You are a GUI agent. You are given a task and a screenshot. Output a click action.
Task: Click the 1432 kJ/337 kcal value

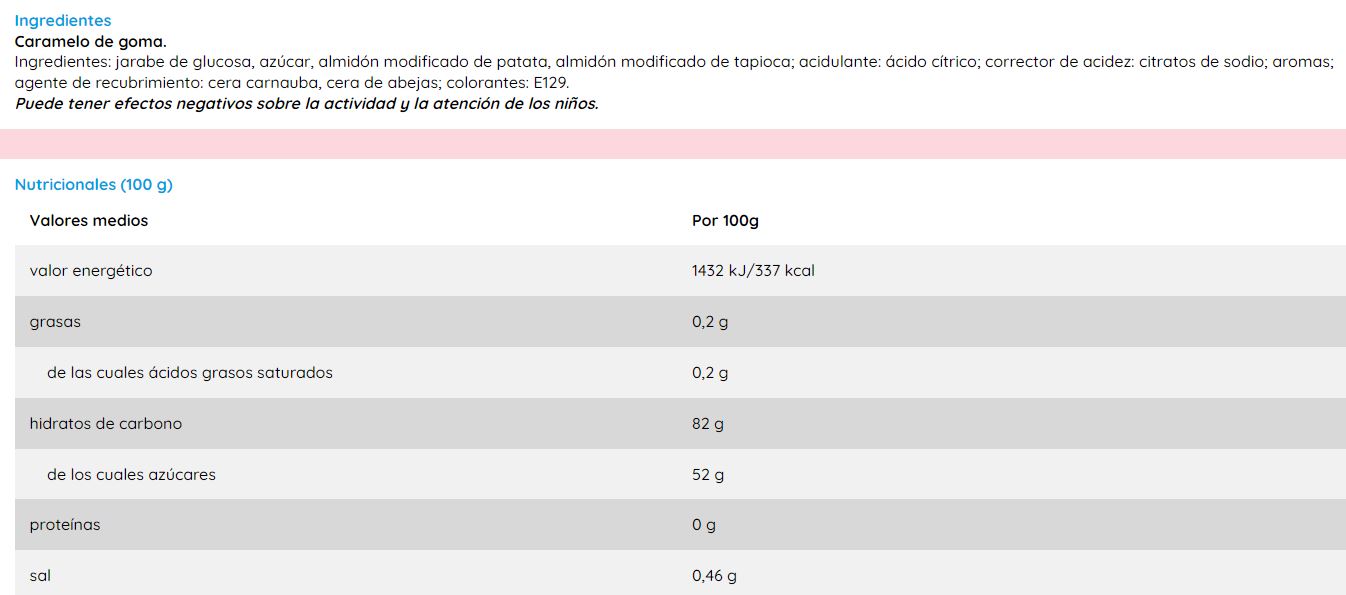pyautogui.click(x=753, y=271)
